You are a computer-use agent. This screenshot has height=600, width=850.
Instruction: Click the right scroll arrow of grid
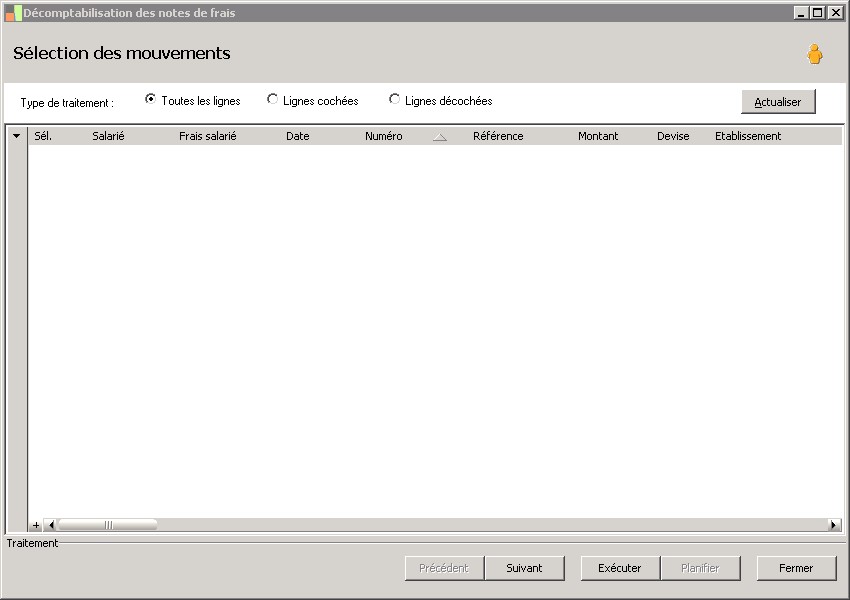[x=835, y=525]
